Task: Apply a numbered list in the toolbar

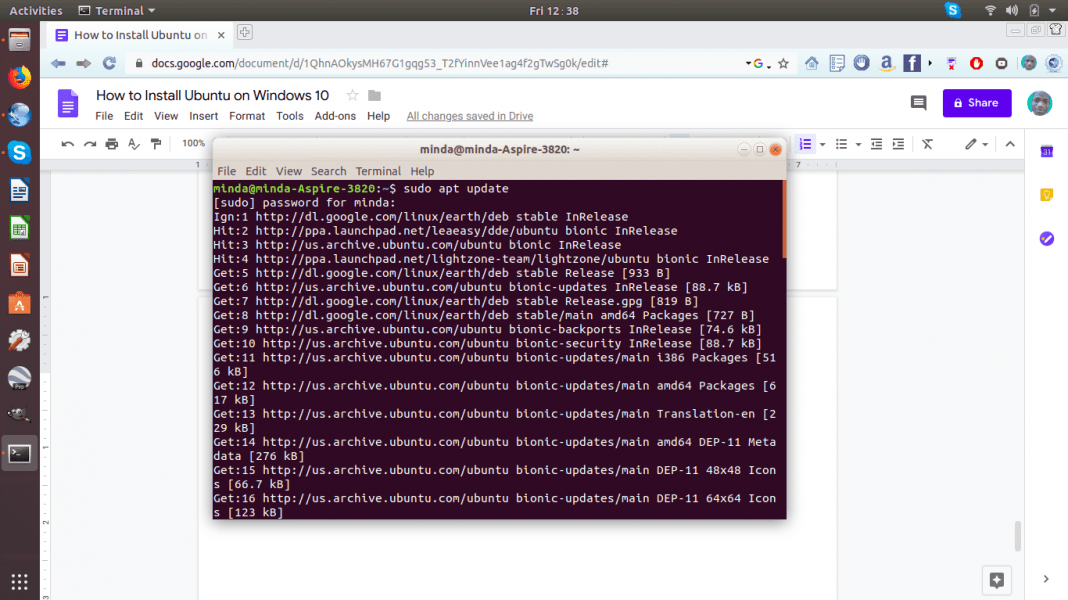Action: (806, 144)
